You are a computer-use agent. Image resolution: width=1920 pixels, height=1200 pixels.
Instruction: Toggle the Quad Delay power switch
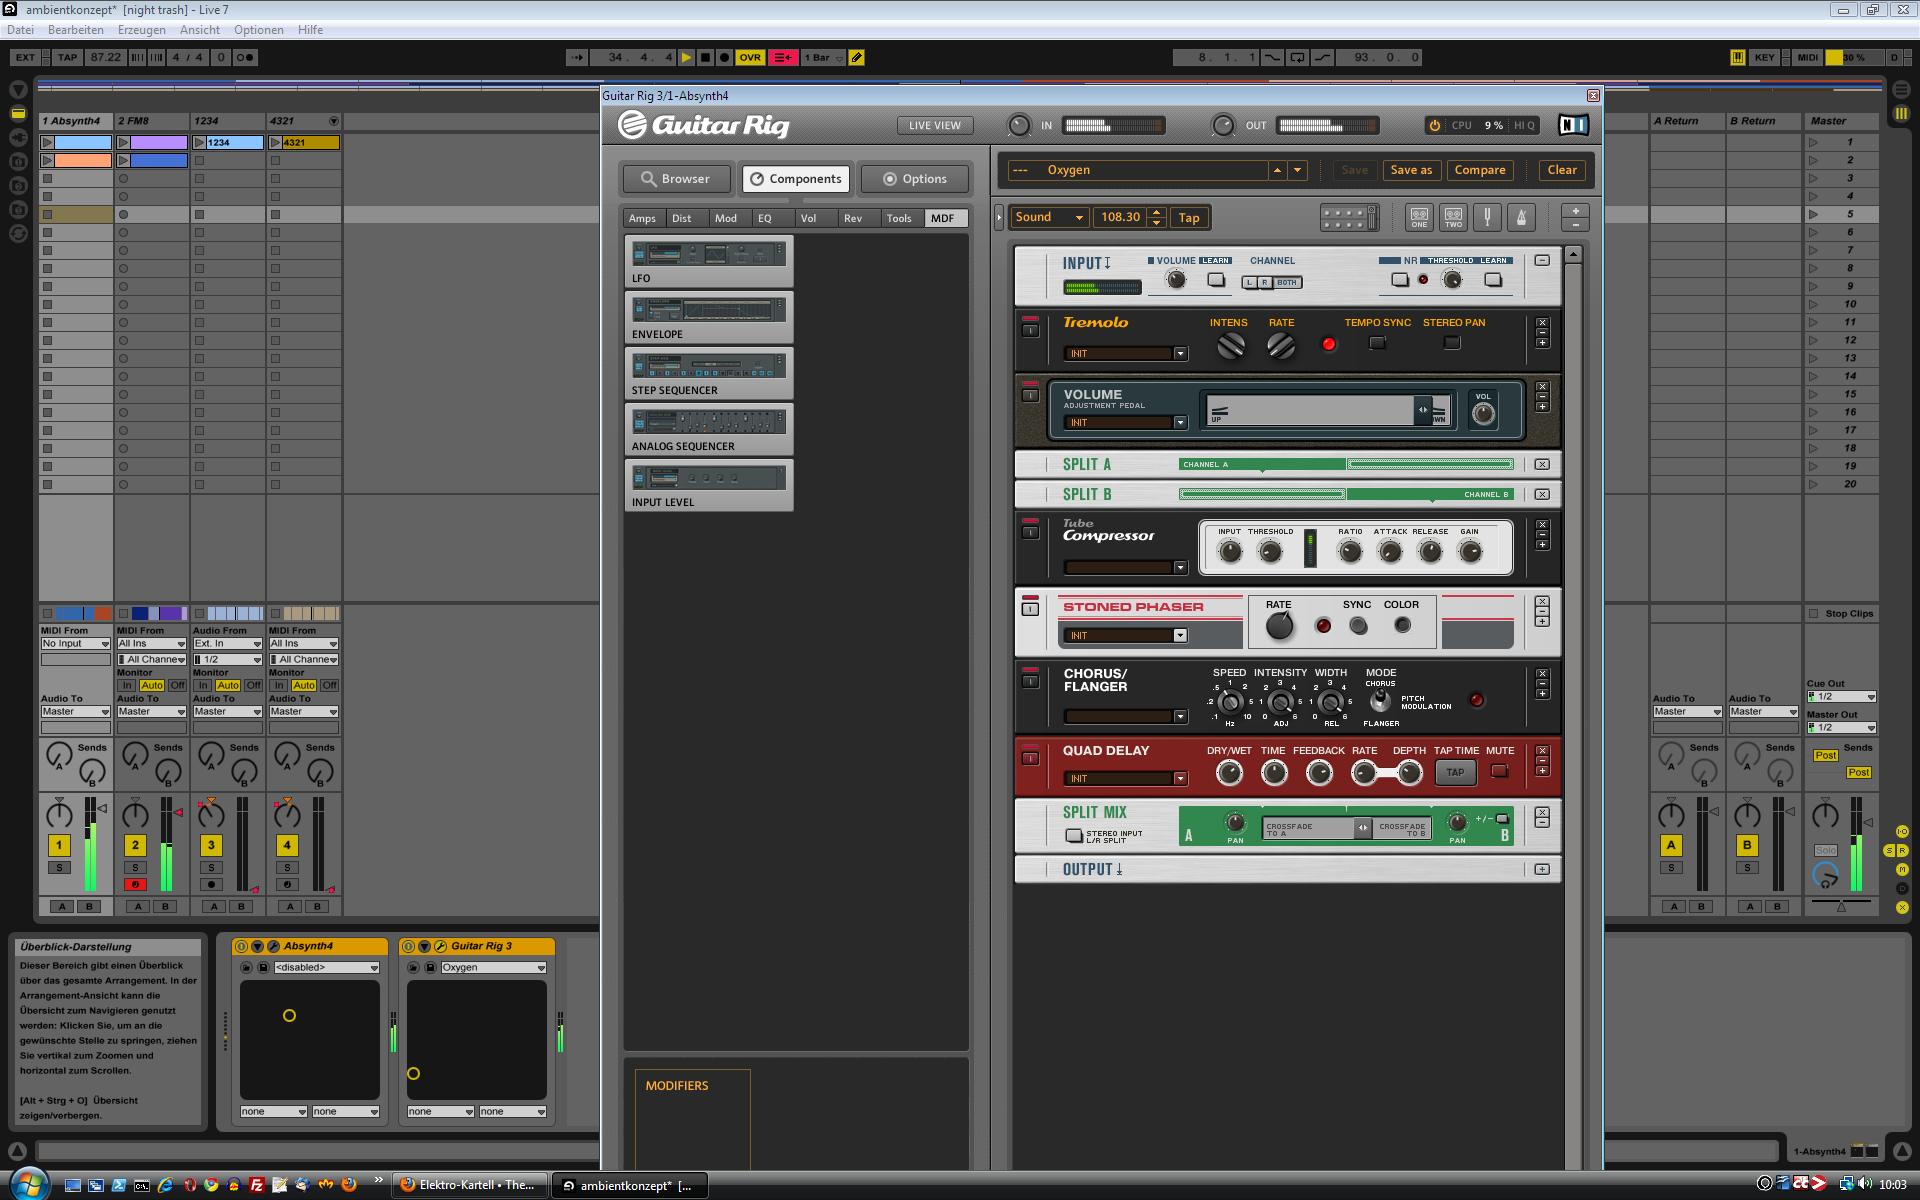click(x=1030, y=757)
